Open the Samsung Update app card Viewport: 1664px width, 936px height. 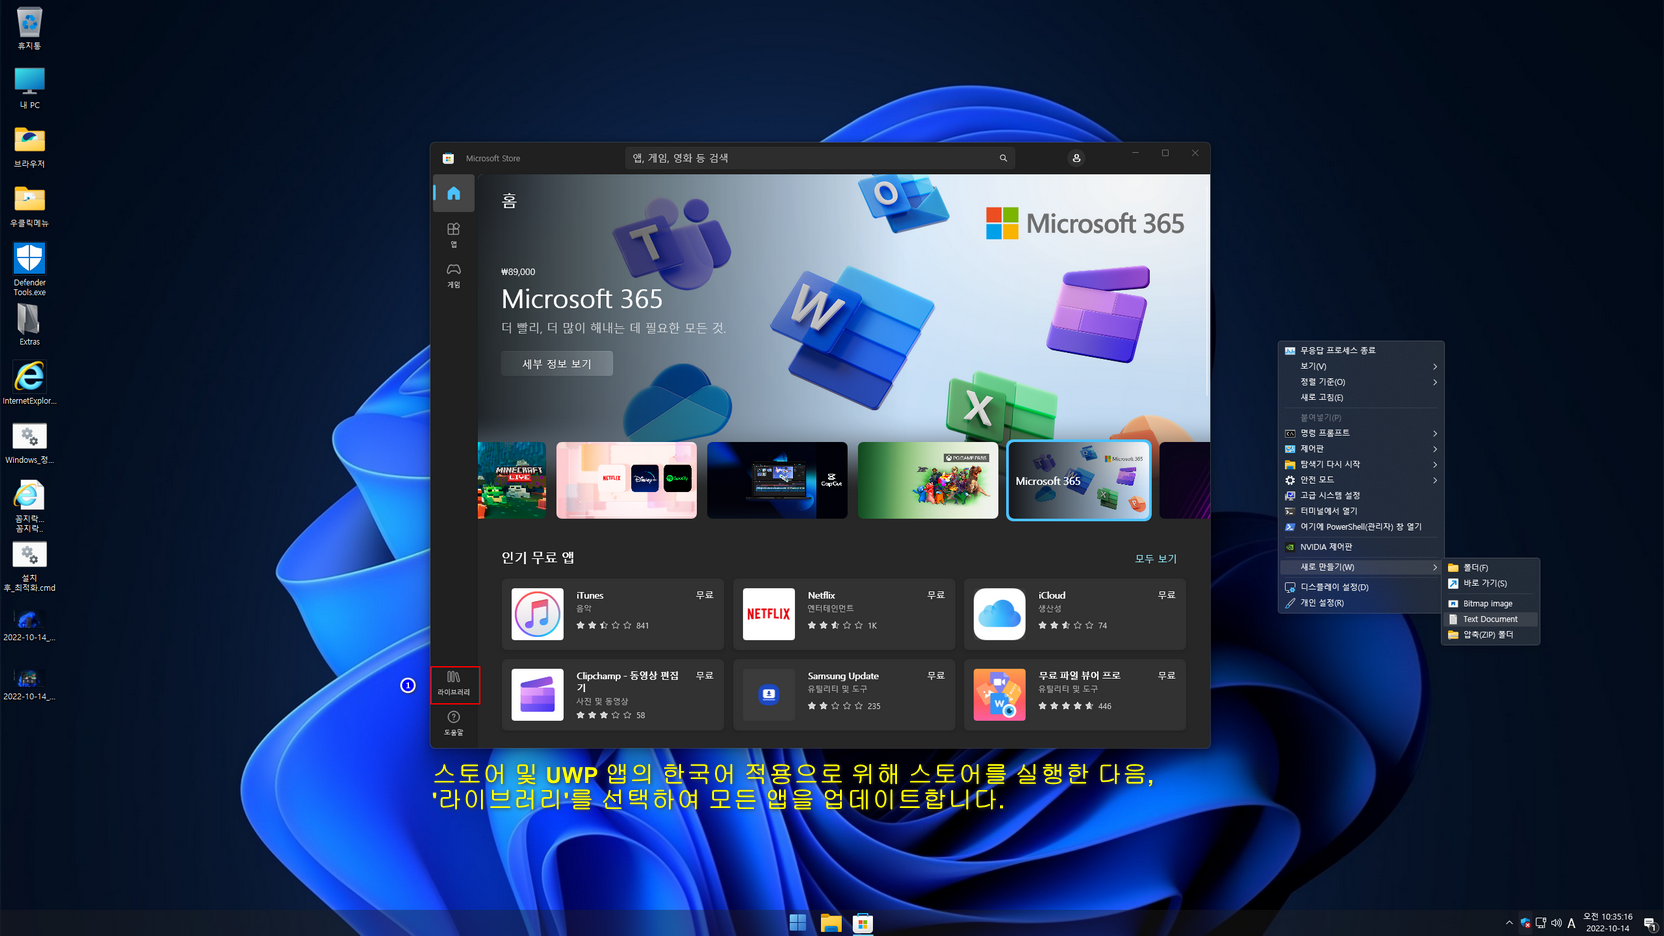844,695
